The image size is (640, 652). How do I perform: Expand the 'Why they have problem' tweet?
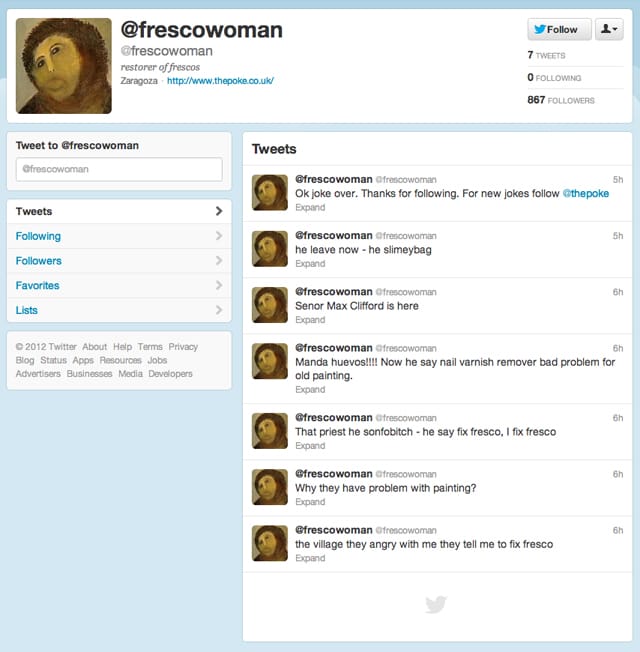pos(310,502)
